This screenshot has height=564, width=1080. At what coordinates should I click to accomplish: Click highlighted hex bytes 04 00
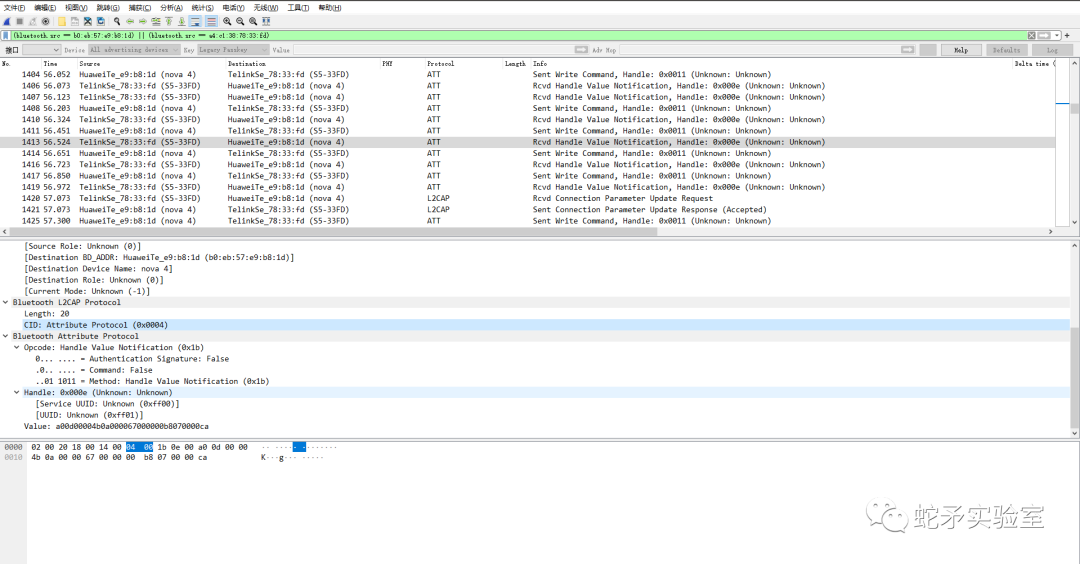click(x=139, y=447)
